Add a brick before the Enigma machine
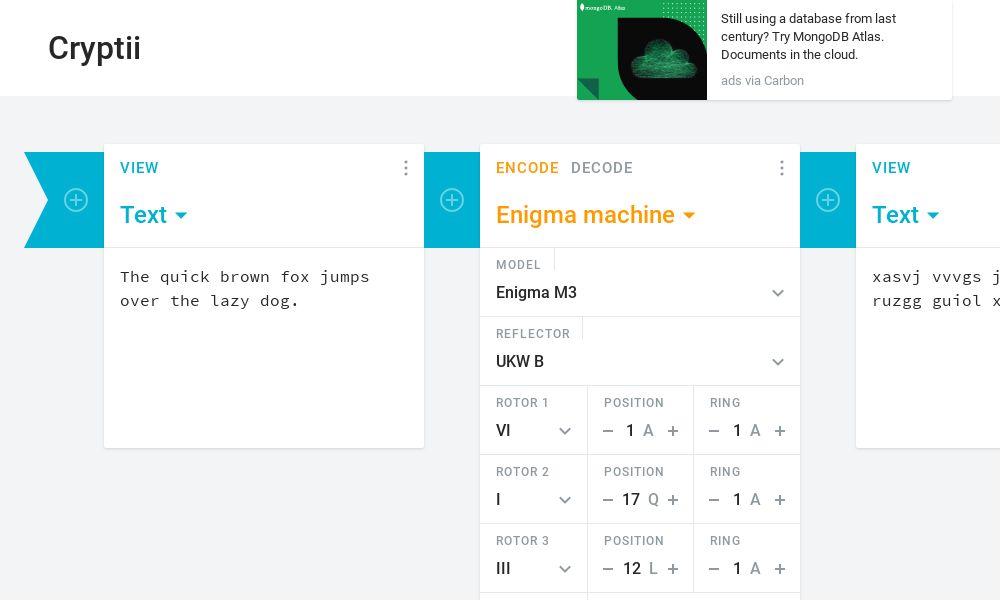1000x600 pixels. (x=452, y=200)
